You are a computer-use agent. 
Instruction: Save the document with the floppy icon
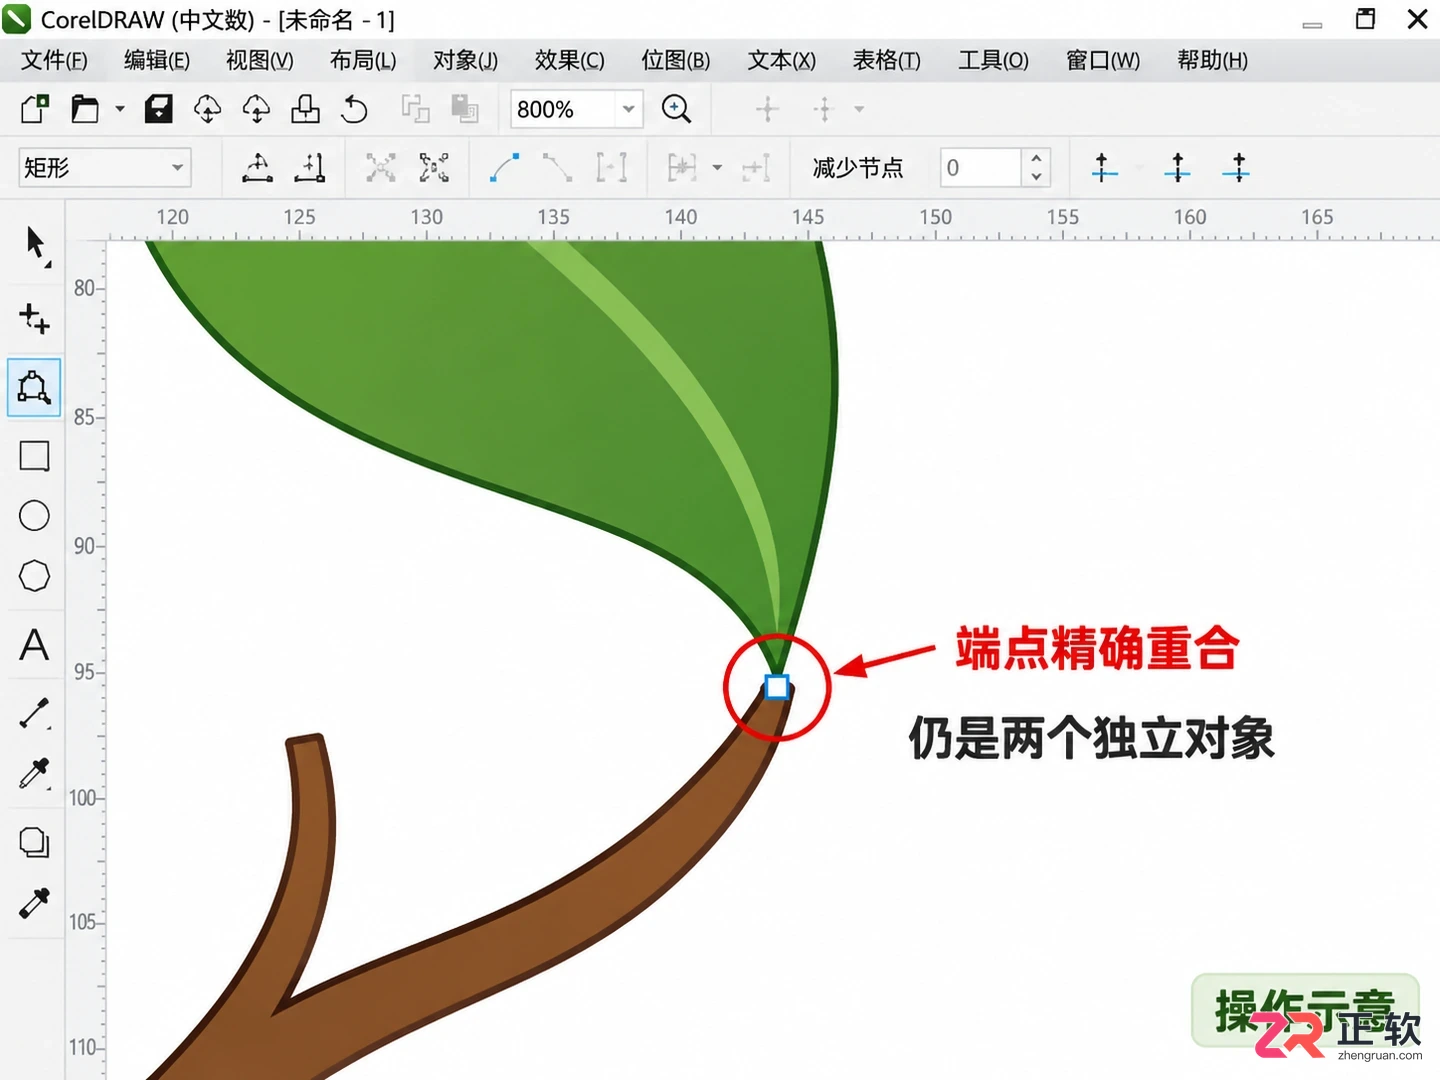tap(159, 108)
